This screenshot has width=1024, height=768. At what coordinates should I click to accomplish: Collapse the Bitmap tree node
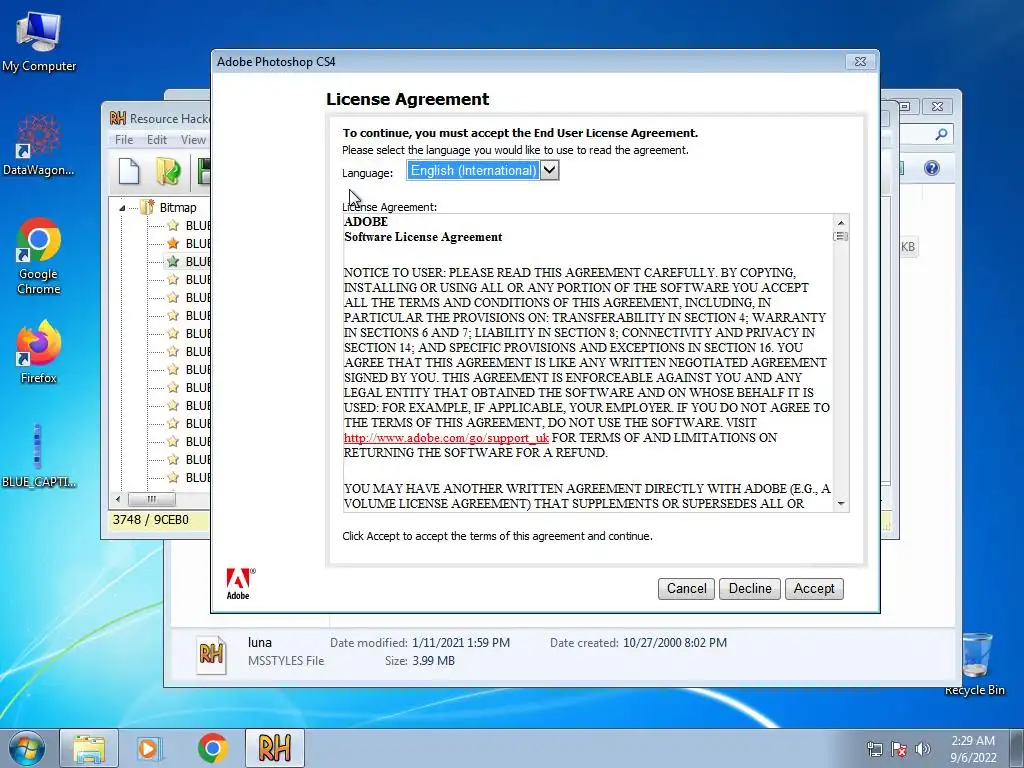pos(122,208)
